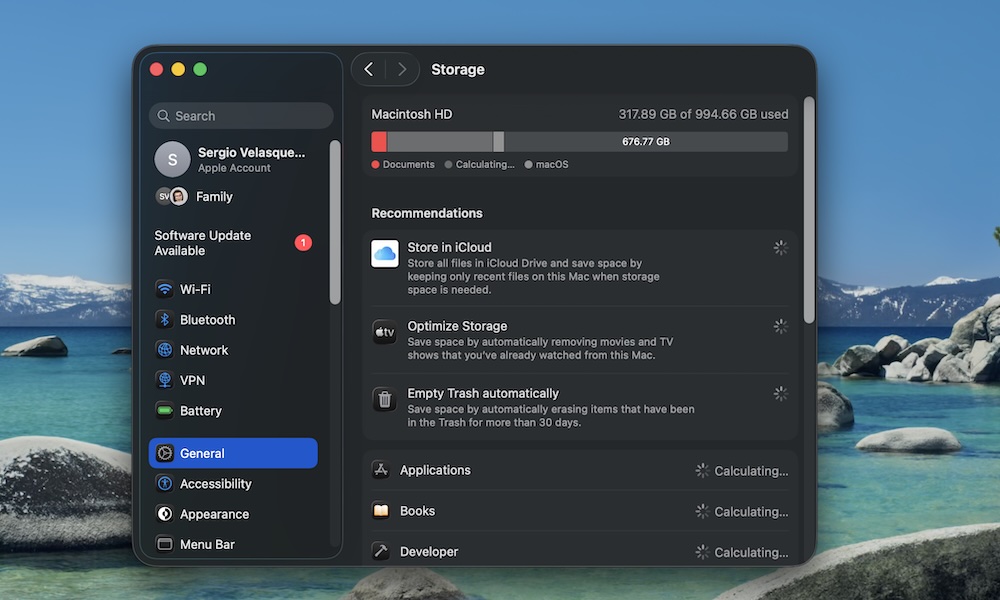This screenshot has height=600, width=1000.
Task: Click the Empty Trash automatically trash icon
Action: pyautogui.click(x=384, y=399)
